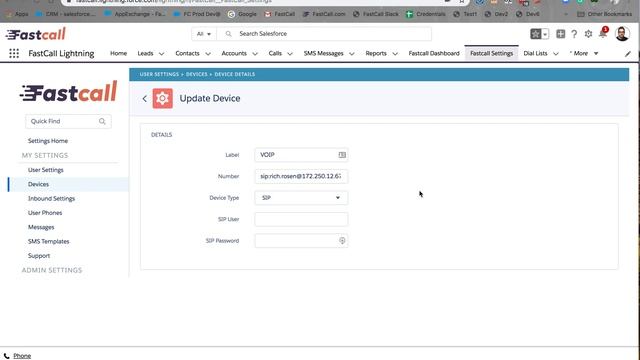Open User Settings in sidebar
The height and width of the screenshot is (360, 640).
point(46,170)
